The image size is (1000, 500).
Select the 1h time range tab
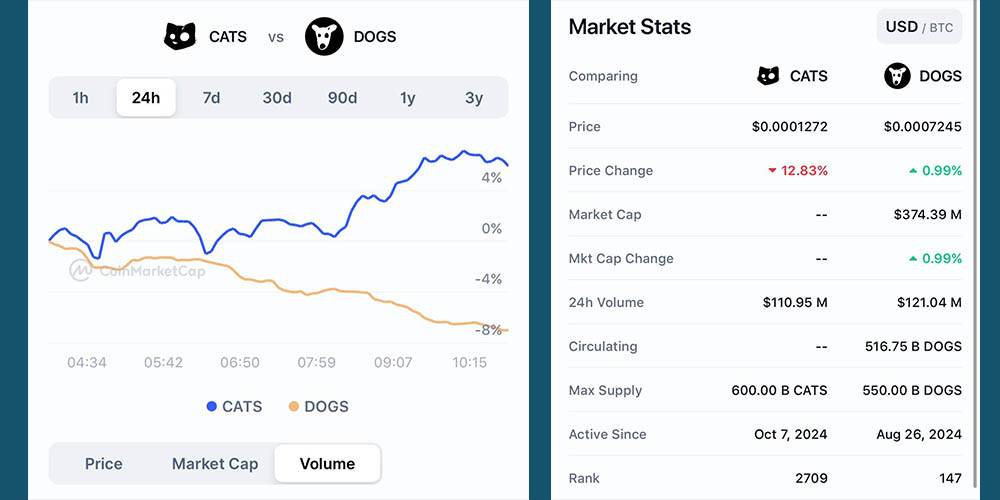[x=80, y=98]
